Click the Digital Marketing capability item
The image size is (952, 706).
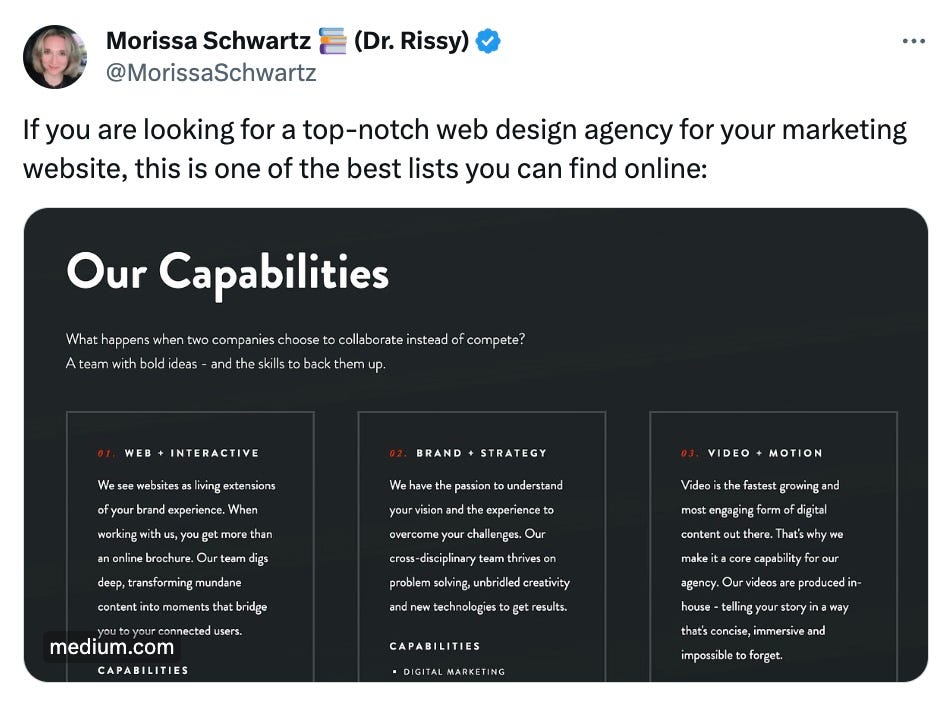[x=449, y=671]
